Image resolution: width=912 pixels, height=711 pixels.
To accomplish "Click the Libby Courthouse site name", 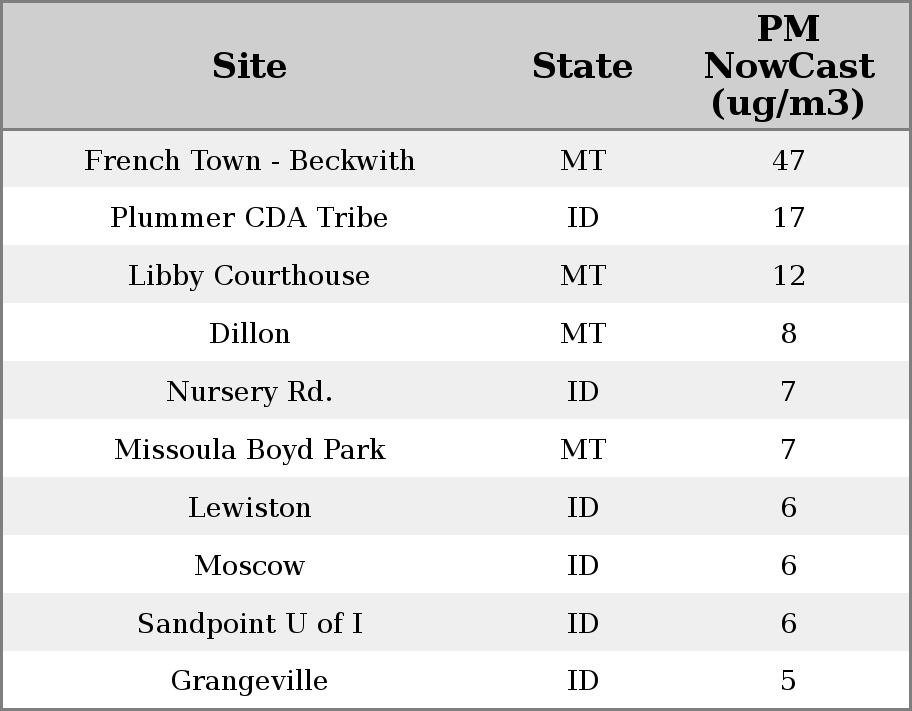I will pos(249,276).
